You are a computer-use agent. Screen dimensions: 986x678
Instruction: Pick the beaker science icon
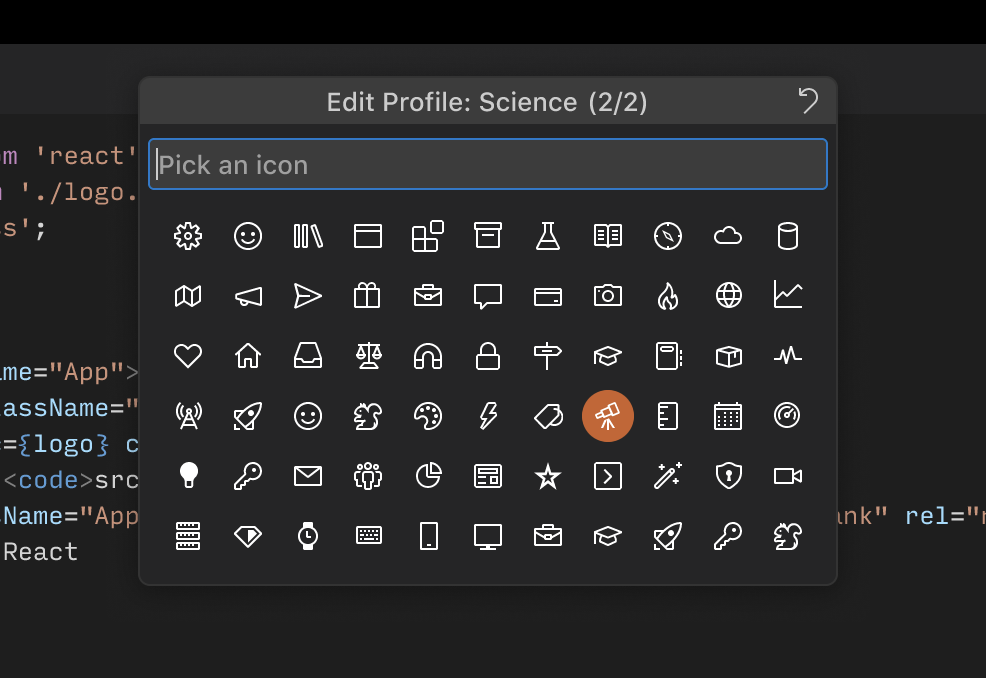(548, 236)
